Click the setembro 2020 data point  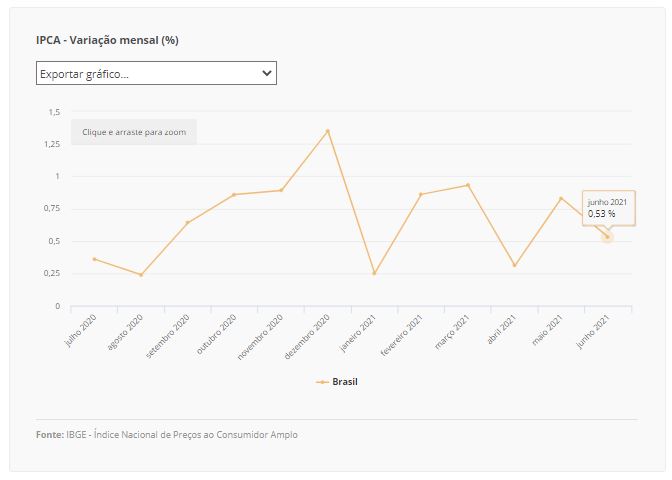[187, 222]
